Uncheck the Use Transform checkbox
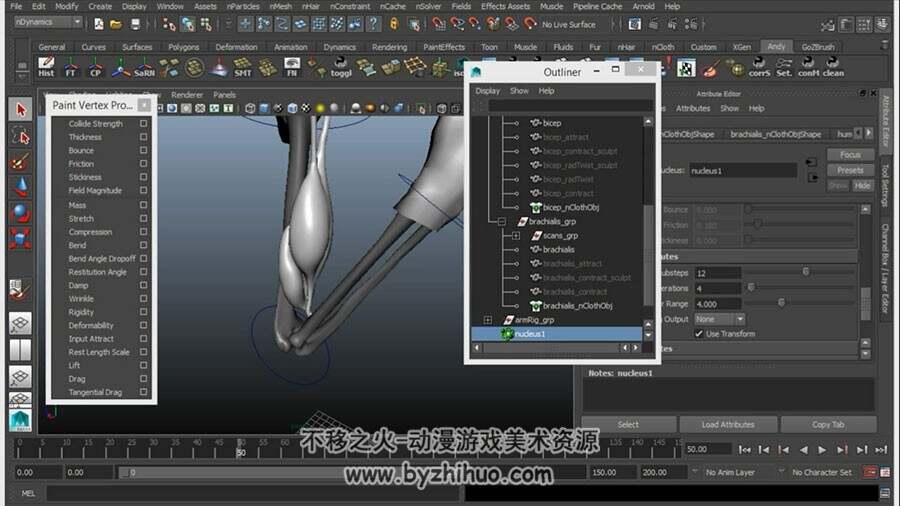900x506 pixels. (699, 333)
